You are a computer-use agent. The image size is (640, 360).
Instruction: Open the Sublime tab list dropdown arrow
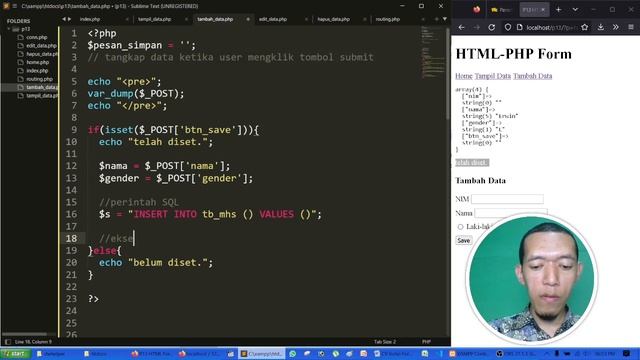click(x=445, y=19)
